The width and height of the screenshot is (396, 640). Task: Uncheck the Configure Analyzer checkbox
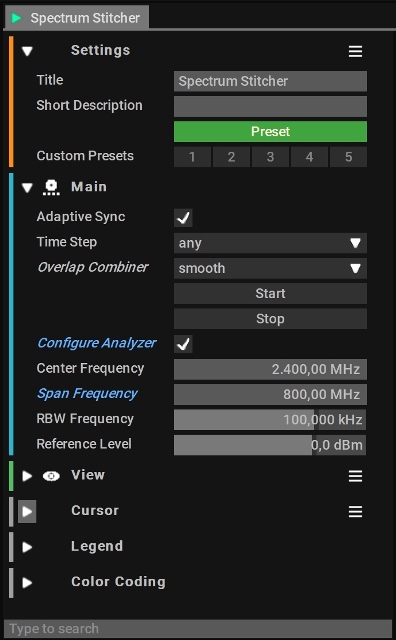coord(183,344)
